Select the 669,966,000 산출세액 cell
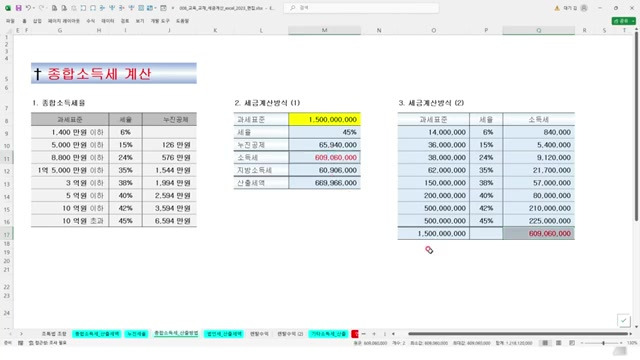The width and height of the screenshot is (640, 360). tap(324, 182)
